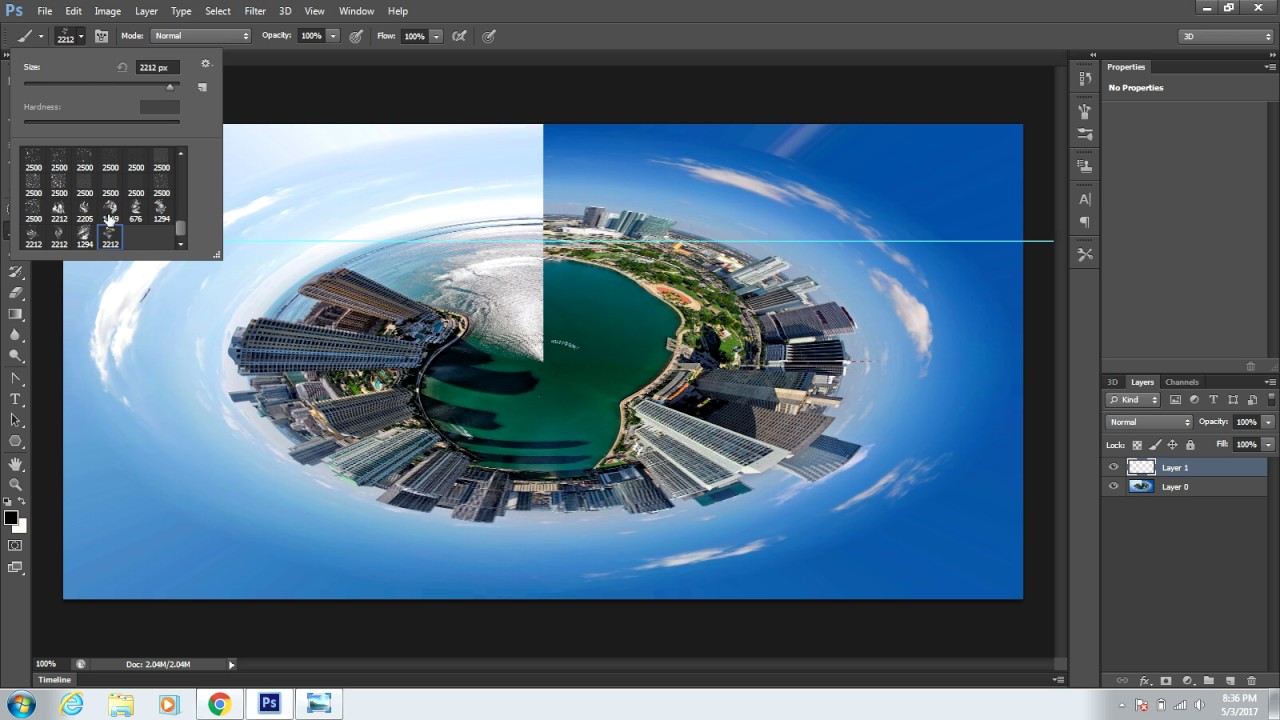
Task: Toggle pressure for opacity
Action: (x=355, y=36)
